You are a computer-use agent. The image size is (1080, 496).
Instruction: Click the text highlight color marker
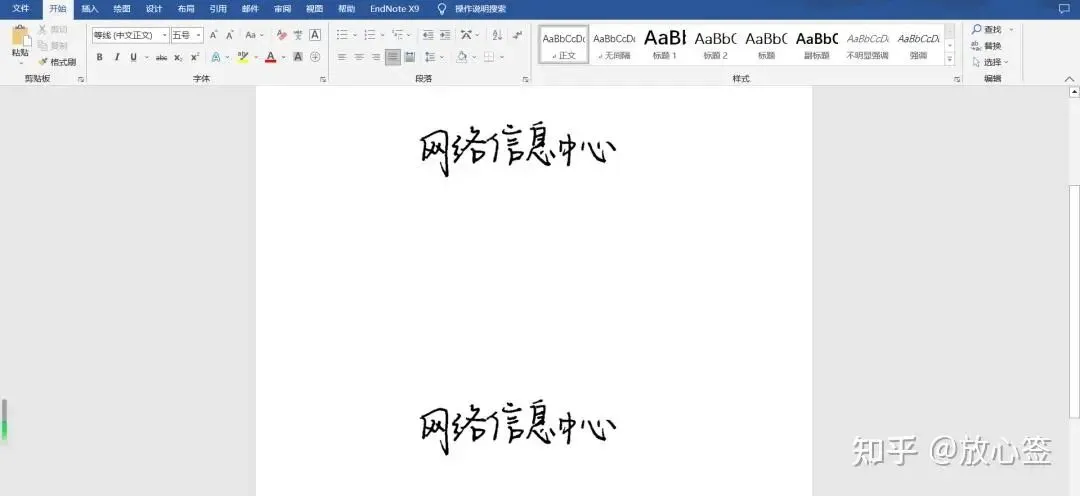(242, 57)
